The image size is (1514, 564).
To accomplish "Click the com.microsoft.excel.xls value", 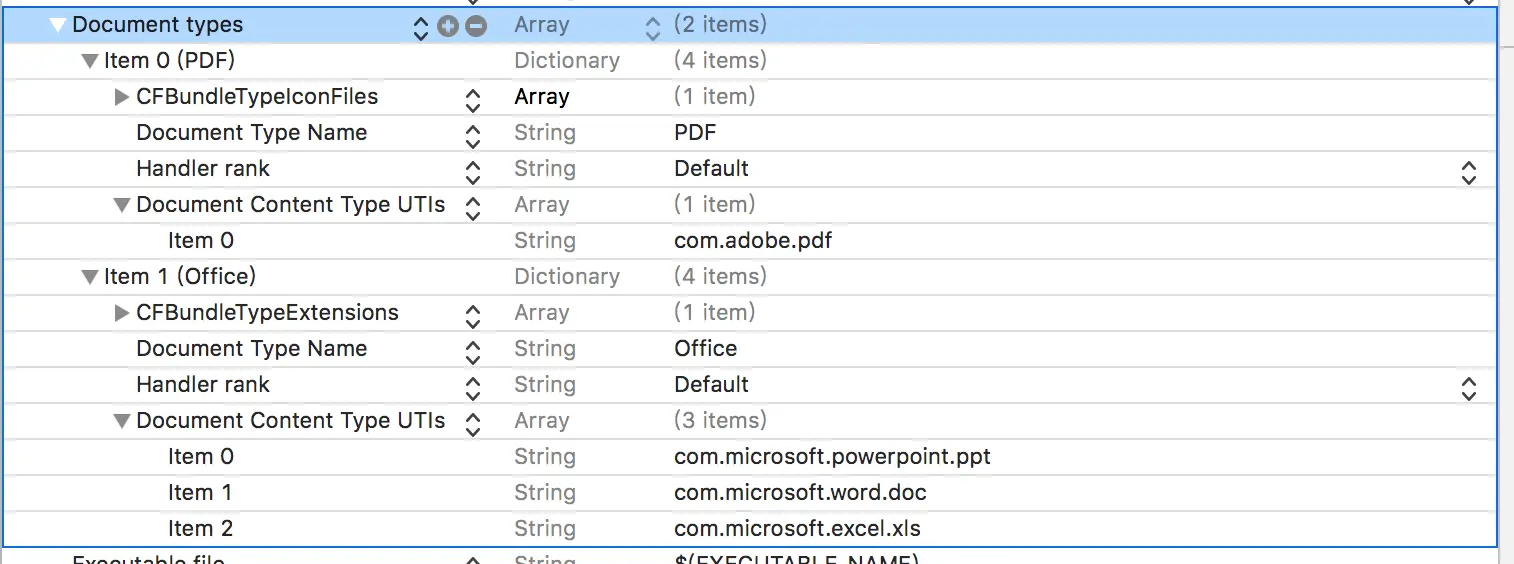I will pyautogui.click(x=797, y=529).
